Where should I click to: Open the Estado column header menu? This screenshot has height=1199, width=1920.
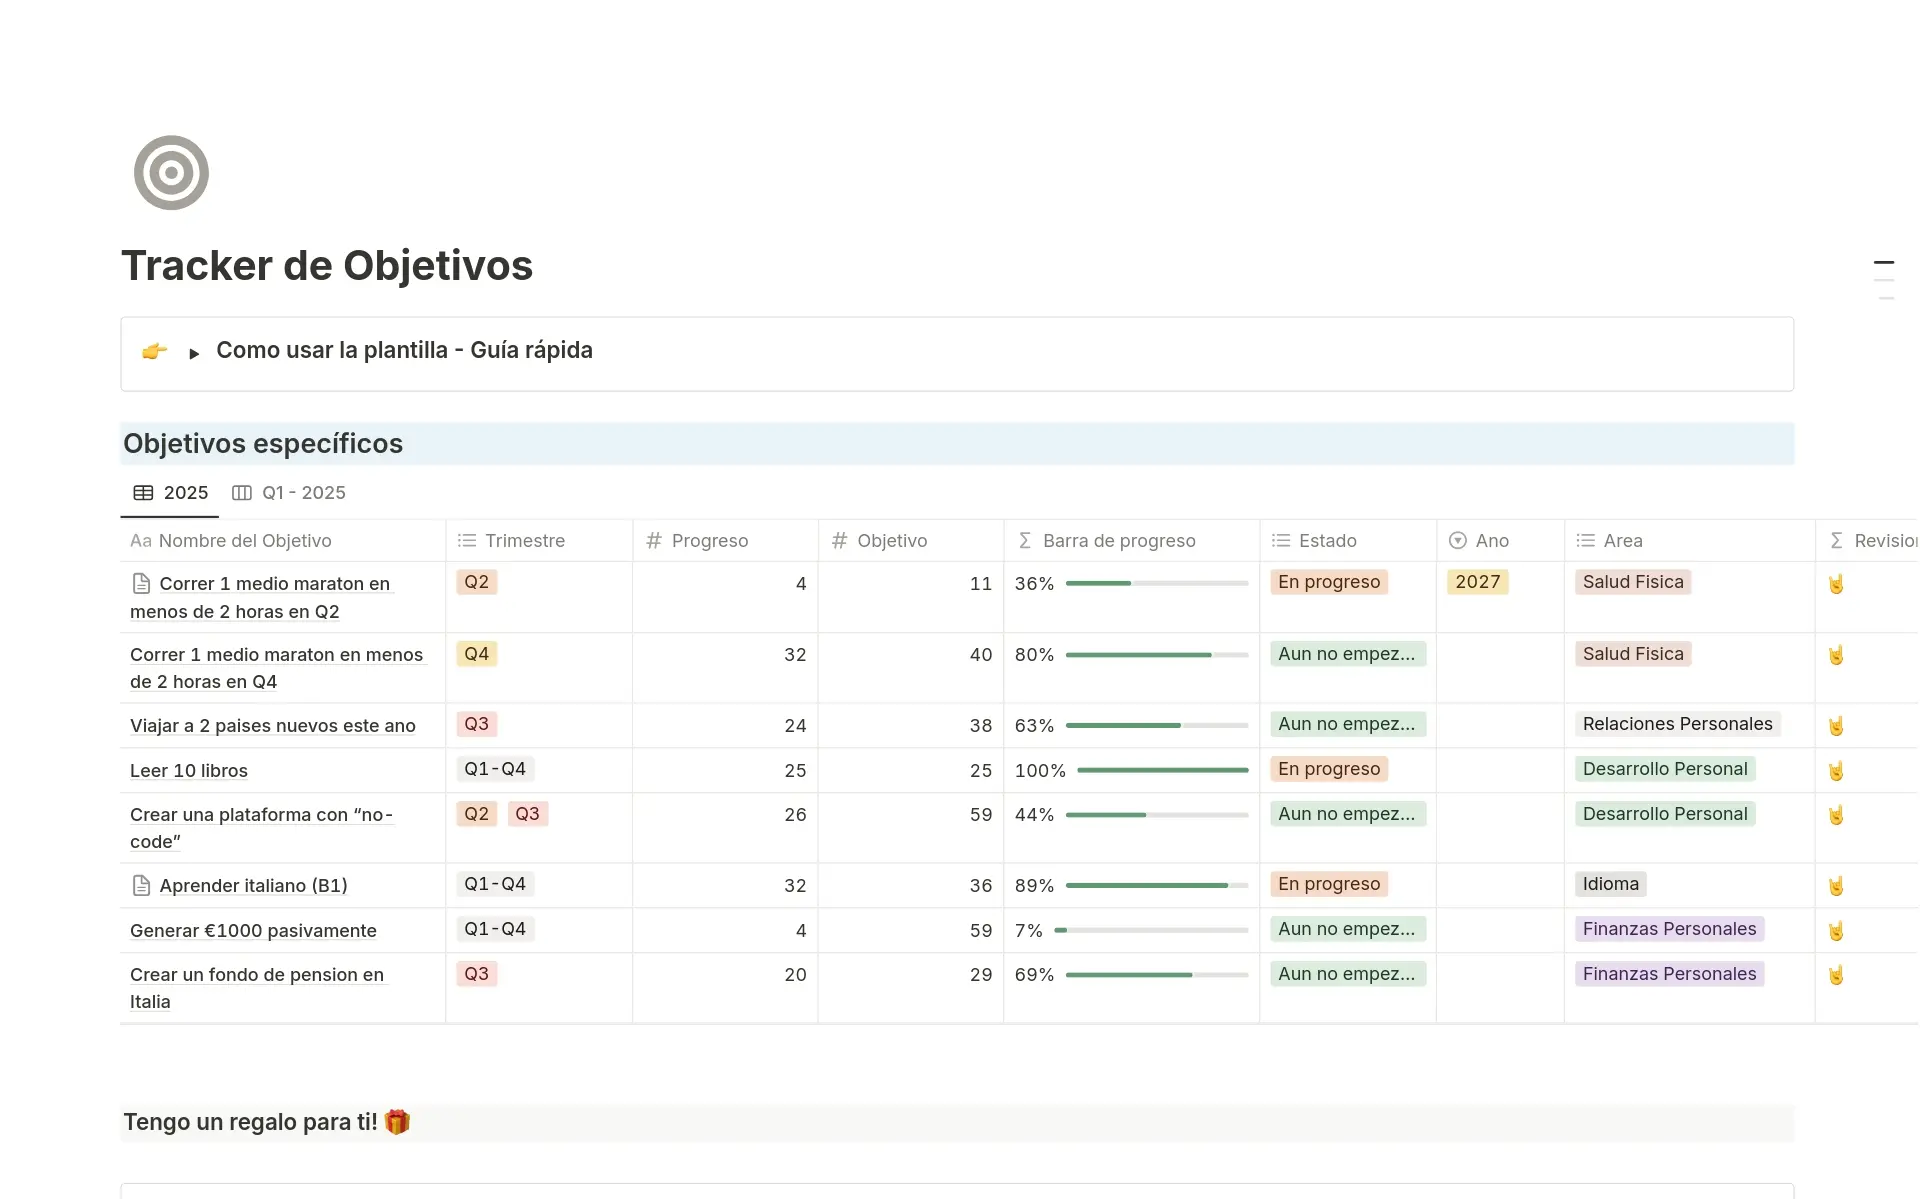point(1327,541)
